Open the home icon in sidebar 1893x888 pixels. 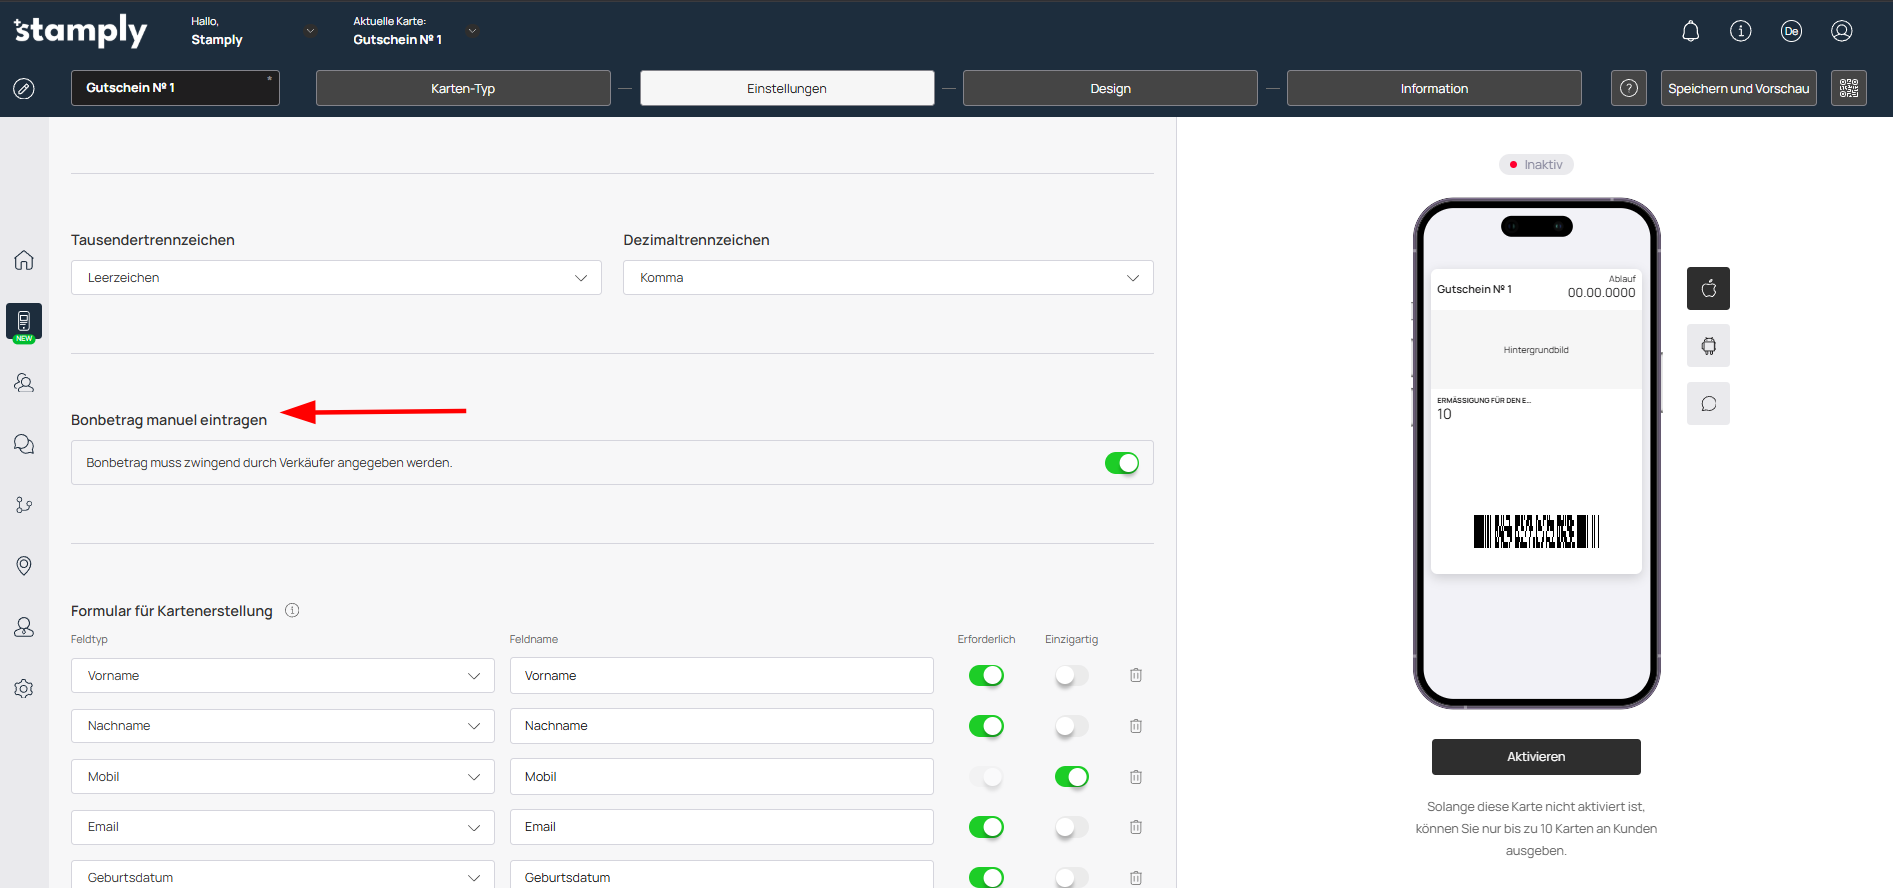click(24, 260)
